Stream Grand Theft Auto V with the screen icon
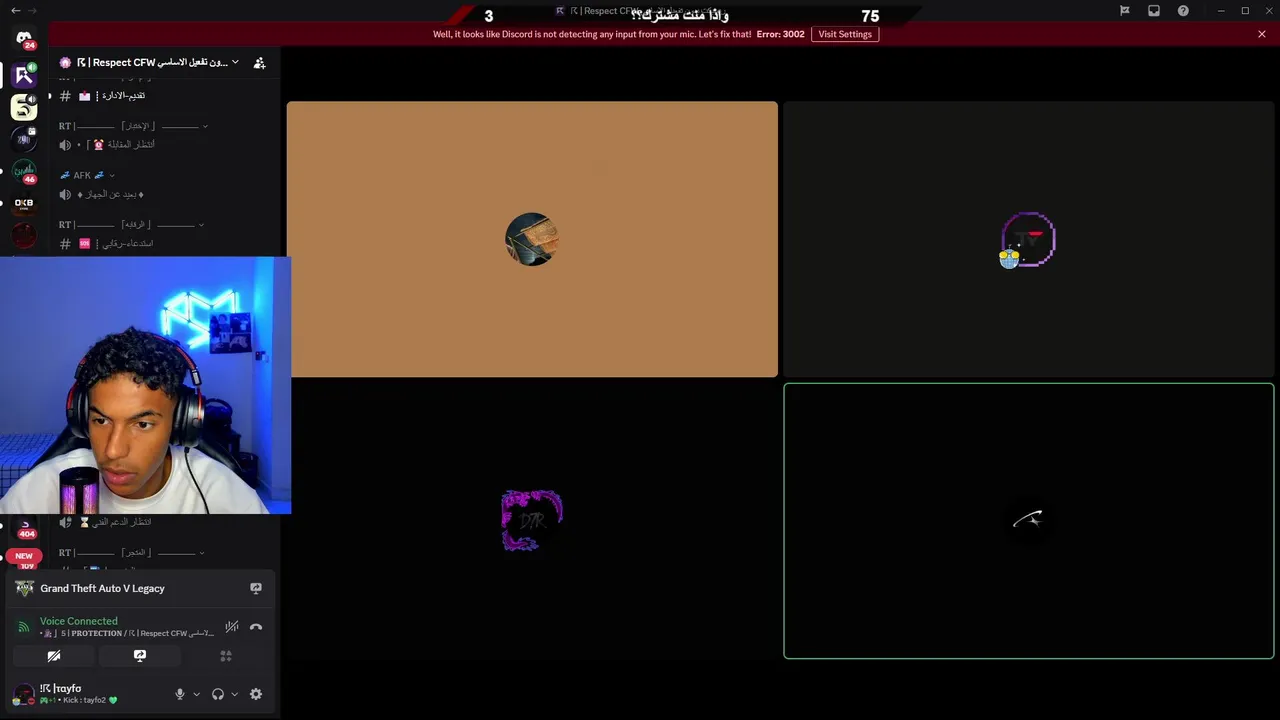This screenshot has height=720, width=1280. point(256,588)
